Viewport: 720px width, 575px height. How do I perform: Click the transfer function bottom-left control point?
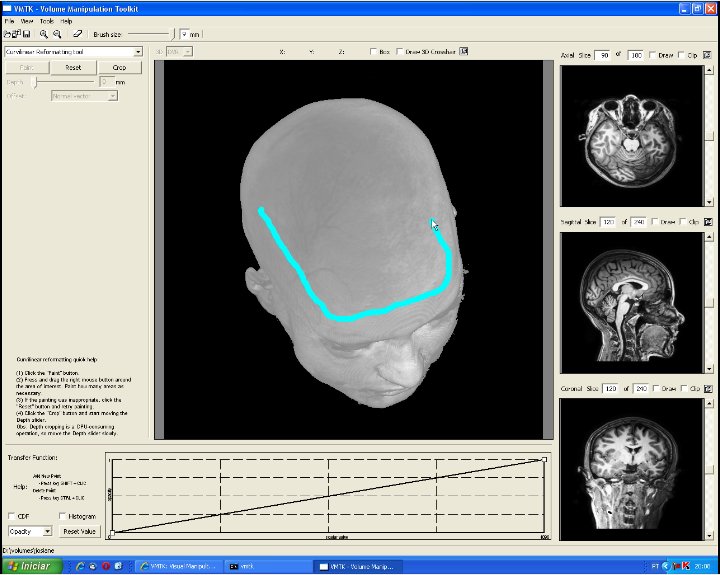click(112, 533)
